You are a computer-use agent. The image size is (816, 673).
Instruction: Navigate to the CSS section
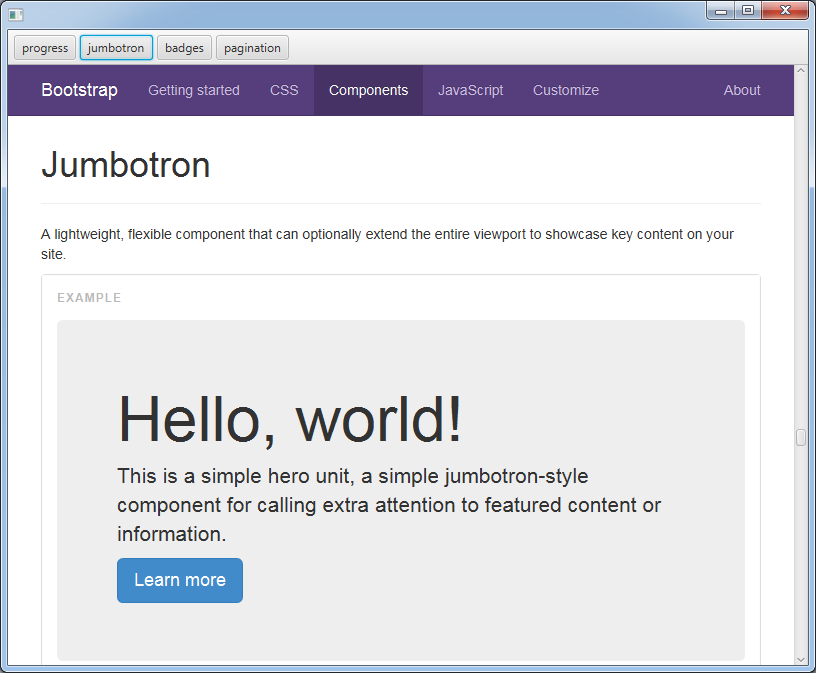284,90
